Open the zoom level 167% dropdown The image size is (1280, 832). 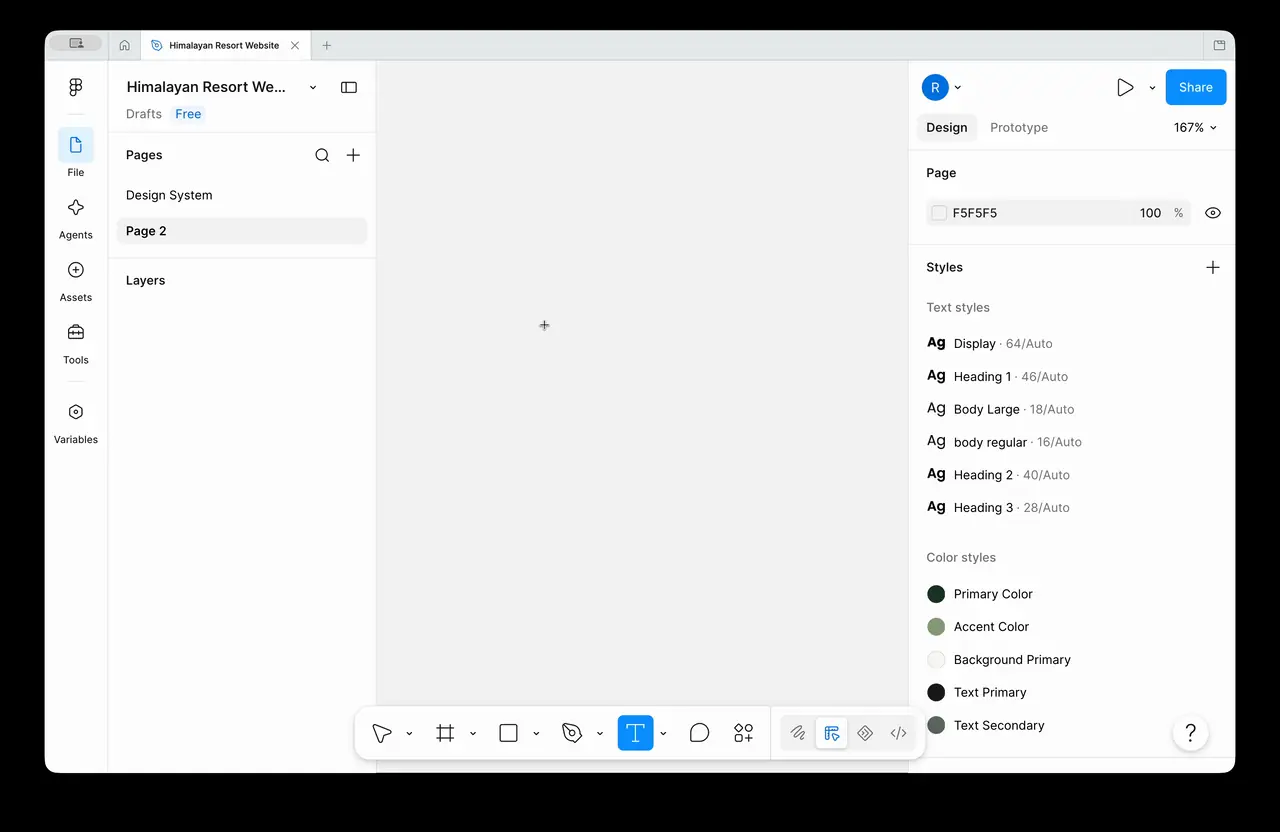coord(1195,127)
